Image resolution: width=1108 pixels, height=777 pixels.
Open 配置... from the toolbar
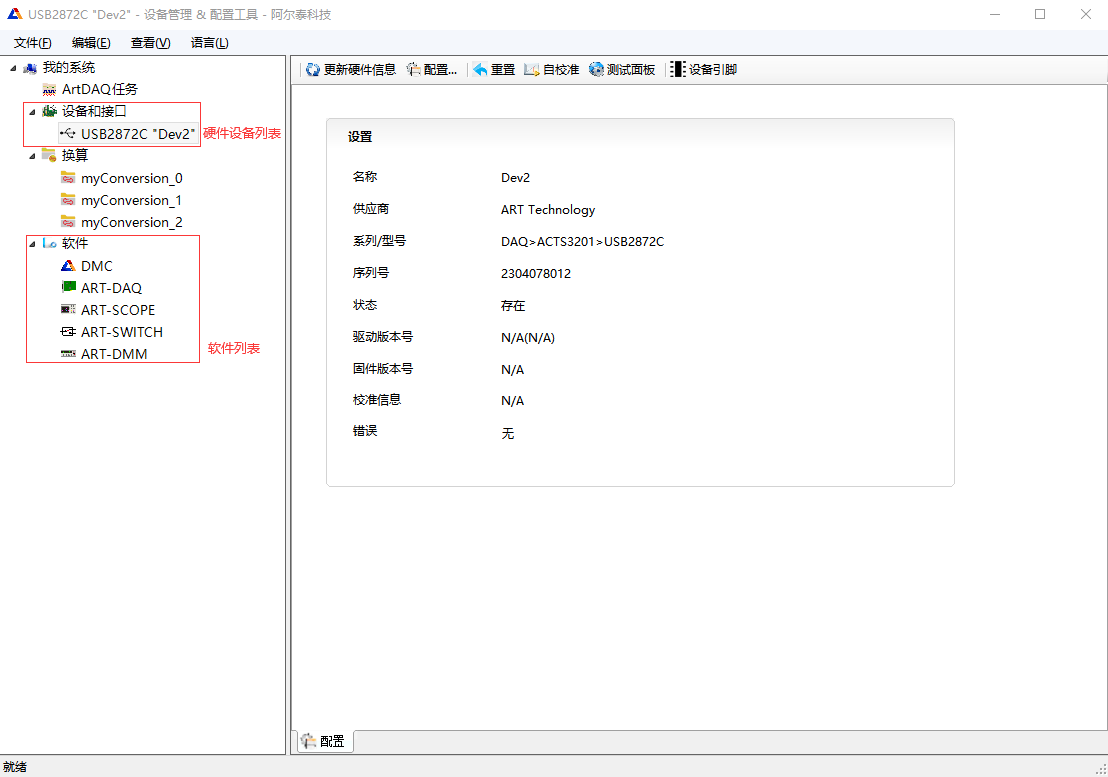[x=413, y=70]
